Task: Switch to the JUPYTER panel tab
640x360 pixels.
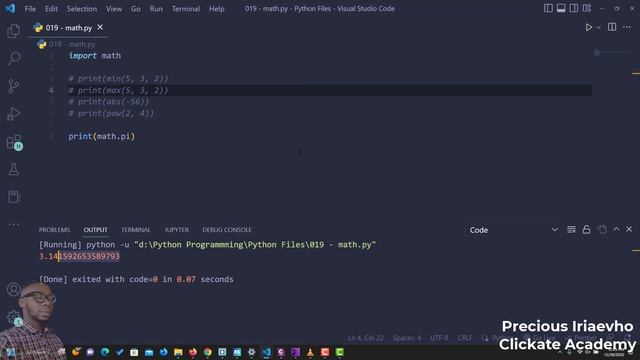Action: coord(177,230)
